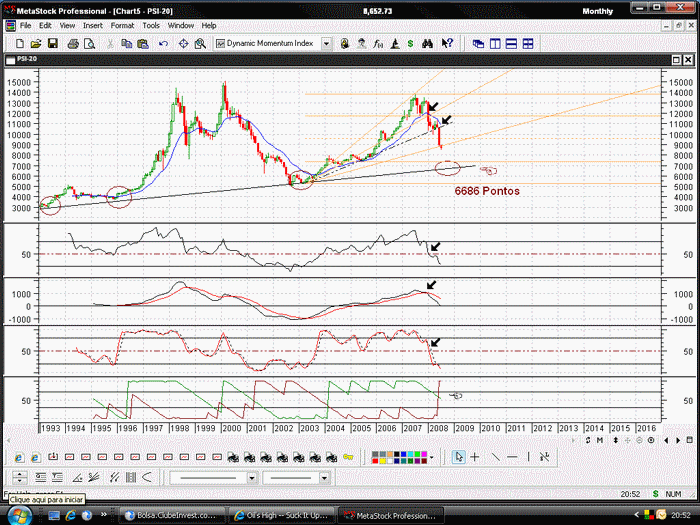Toggle the horizontal line drawing tool
700x525 pixels.
point(512,457)
